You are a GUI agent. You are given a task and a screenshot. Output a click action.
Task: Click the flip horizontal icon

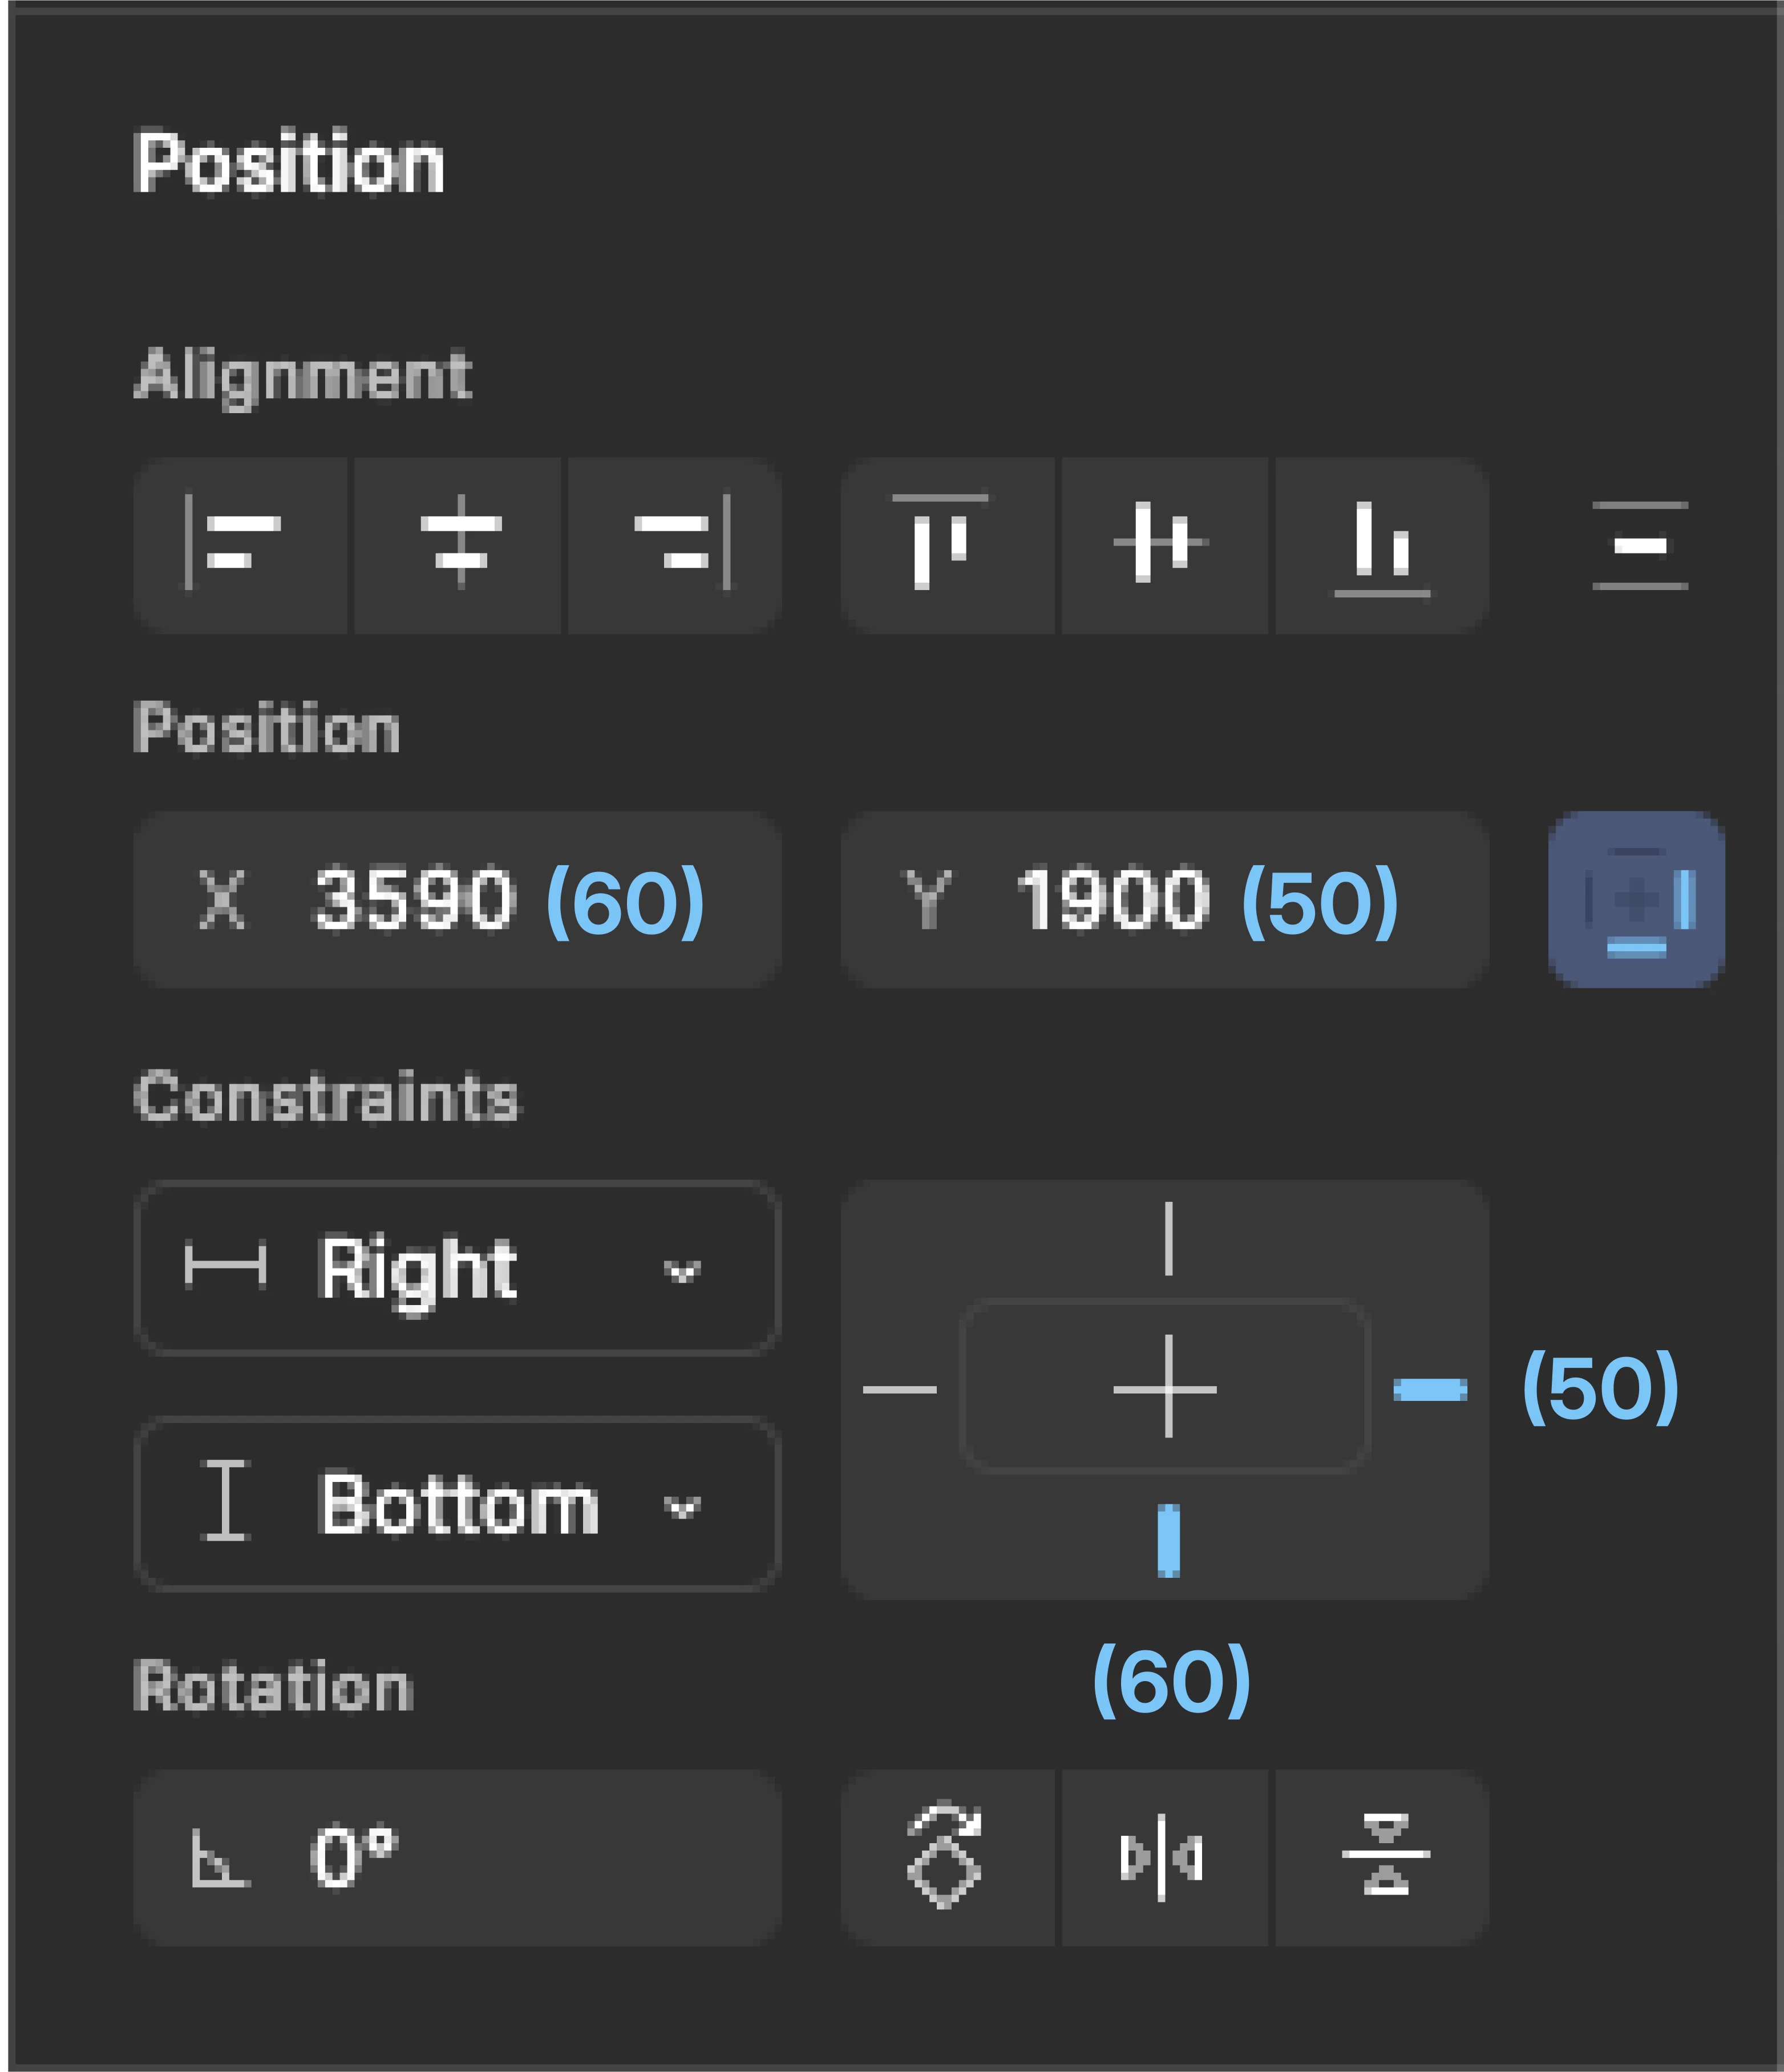tap(1165, 1858)
